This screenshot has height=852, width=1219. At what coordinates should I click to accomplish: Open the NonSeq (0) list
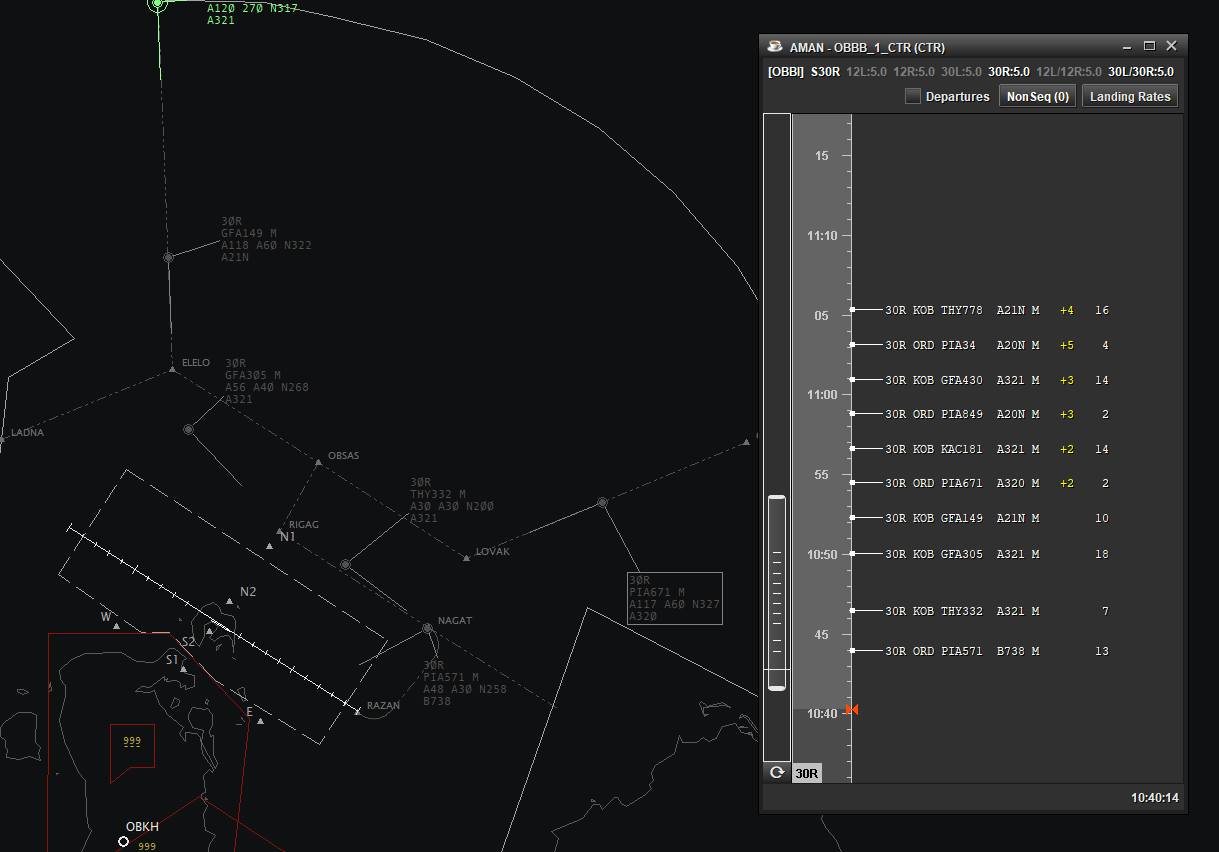1037,97
